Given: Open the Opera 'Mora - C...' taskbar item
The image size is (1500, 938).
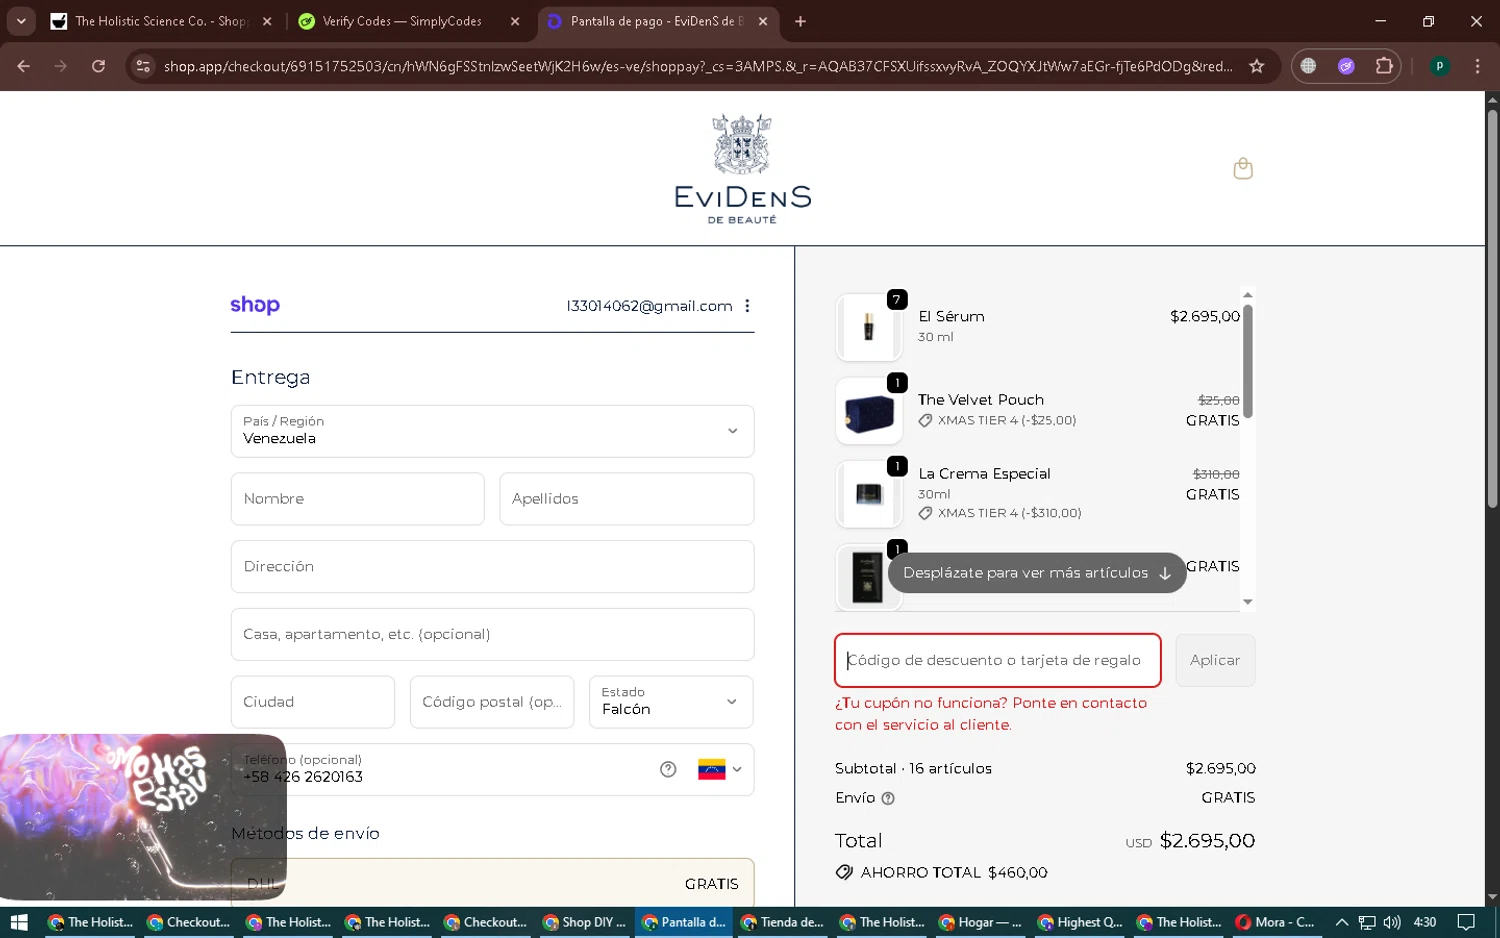Looking at the screenshot, I should [1276, 922].
